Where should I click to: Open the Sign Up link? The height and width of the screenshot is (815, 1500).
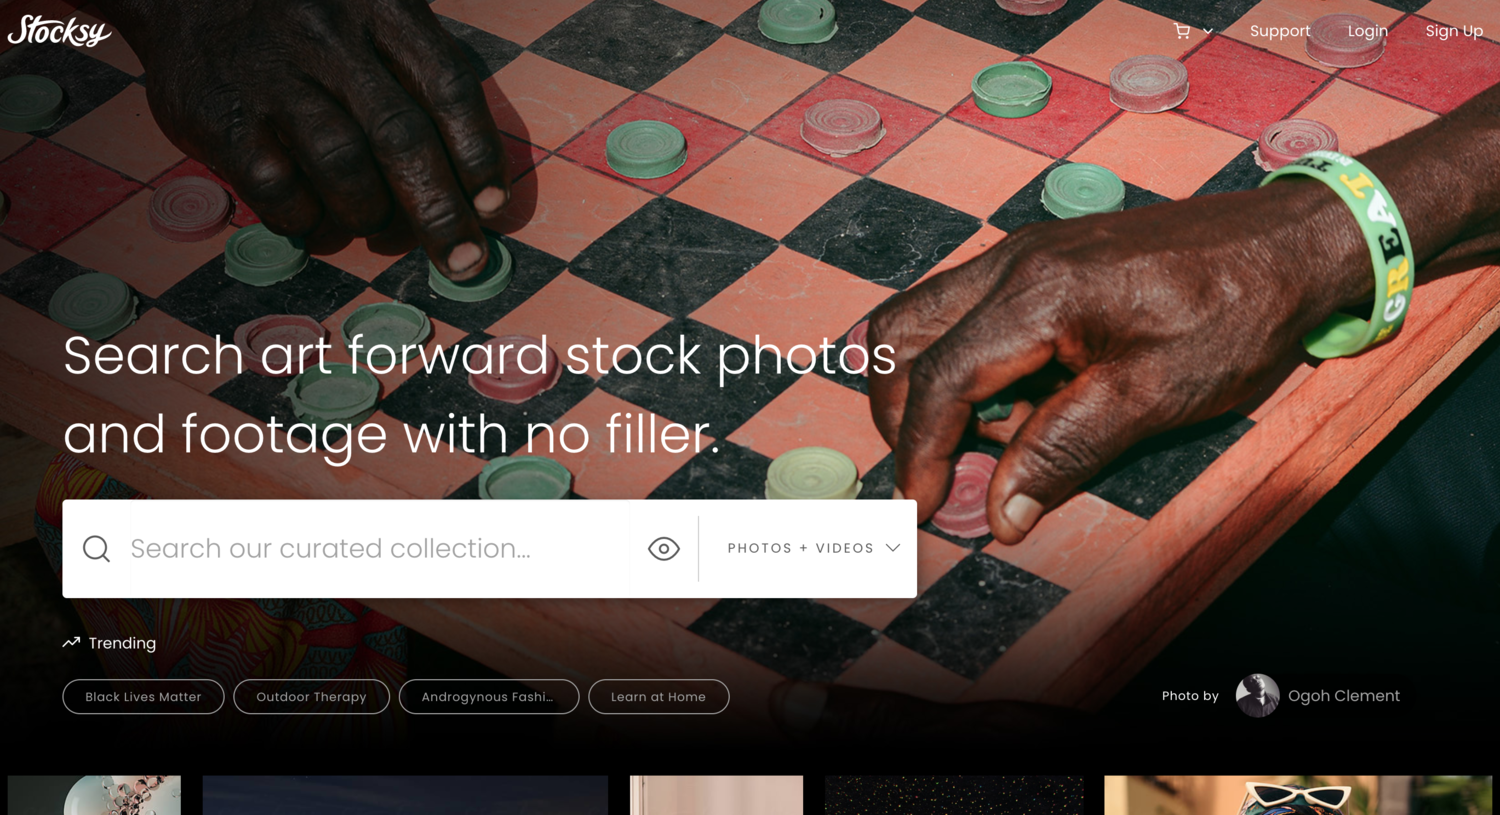[x=1454, y=31]
